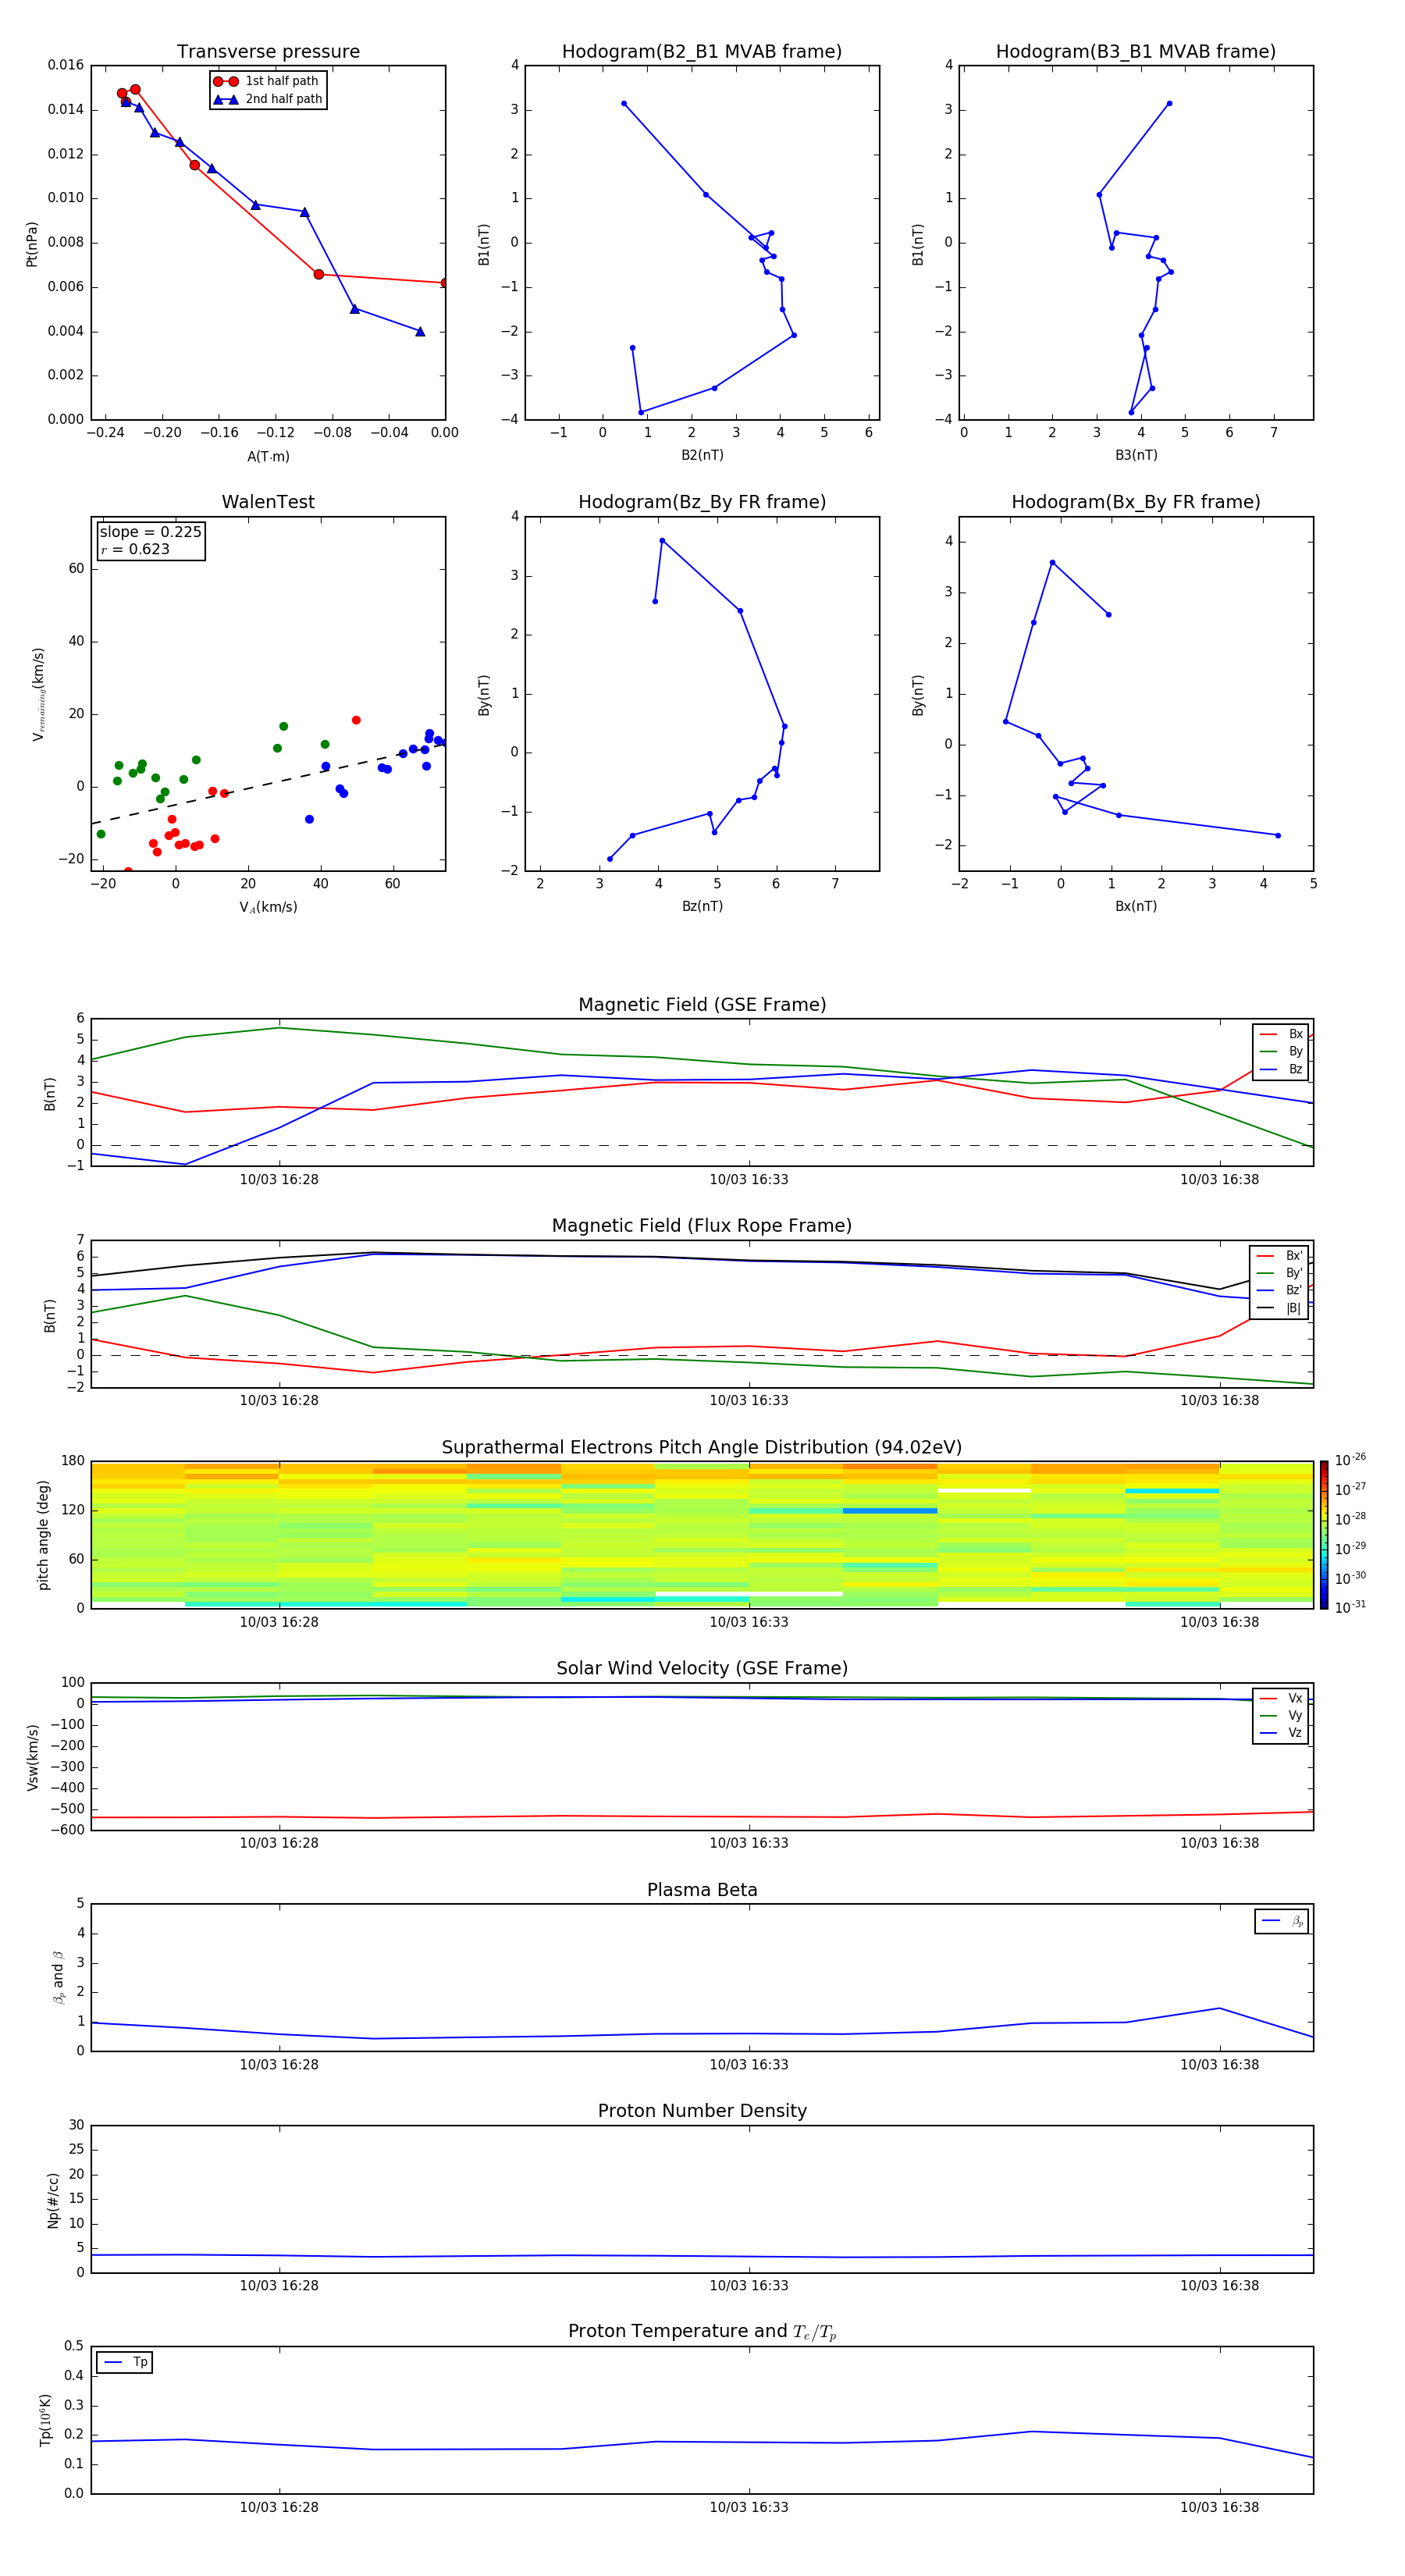Select the βp legend entry in Plasma Beta
This screenshot has width=1405, height=2576.
pyautogui.click(x=1282, y=1921)
